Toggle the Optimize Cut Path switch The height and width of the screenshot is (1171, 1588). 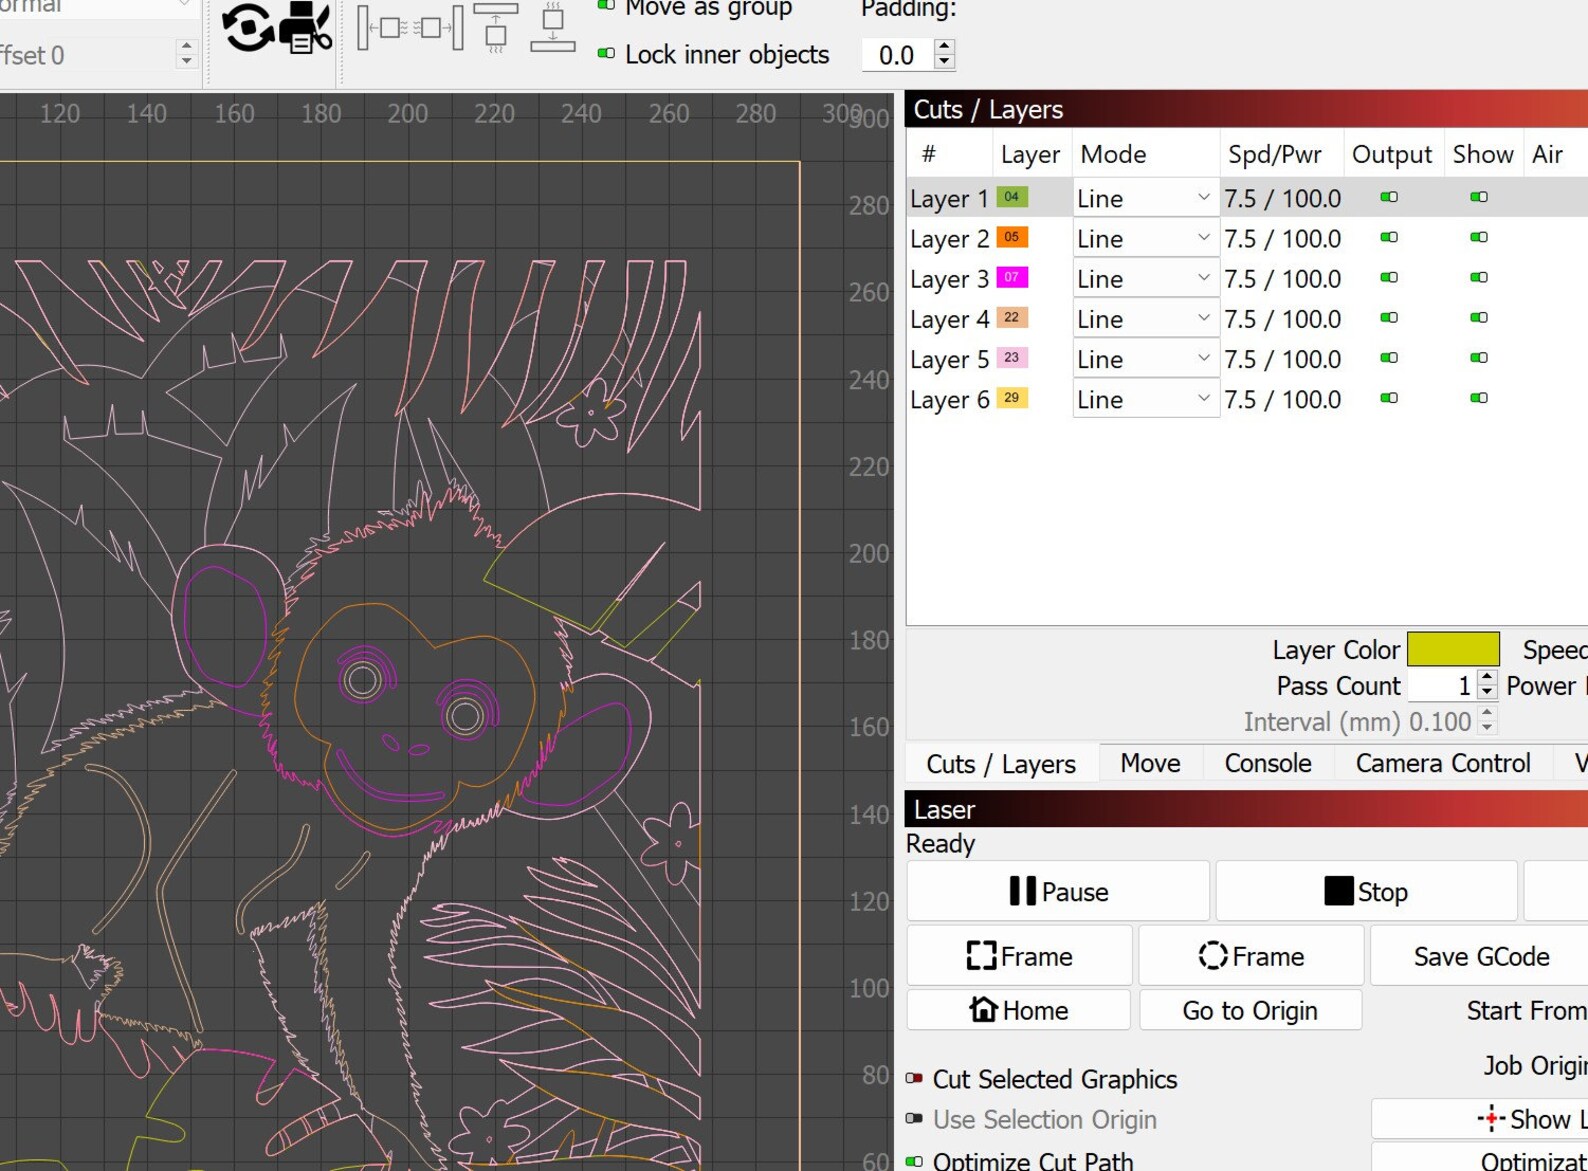914,1161
